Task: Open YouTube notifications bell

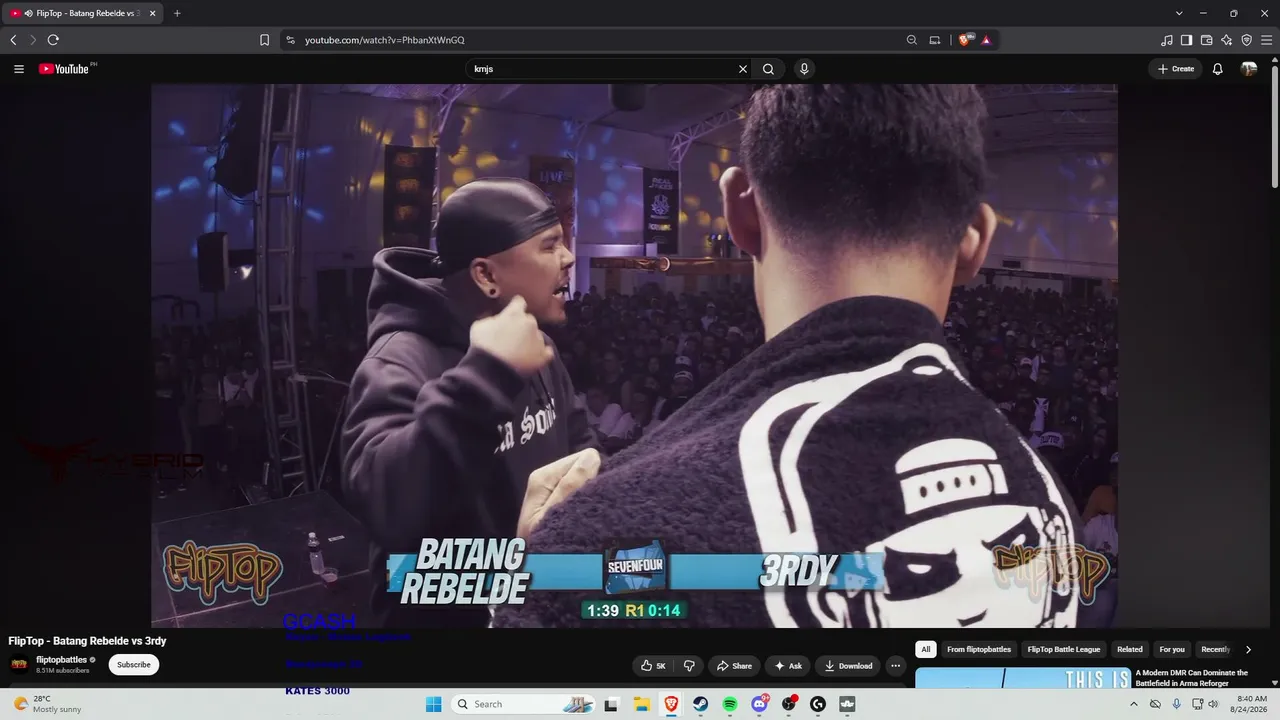Action: click(1217, 69)
